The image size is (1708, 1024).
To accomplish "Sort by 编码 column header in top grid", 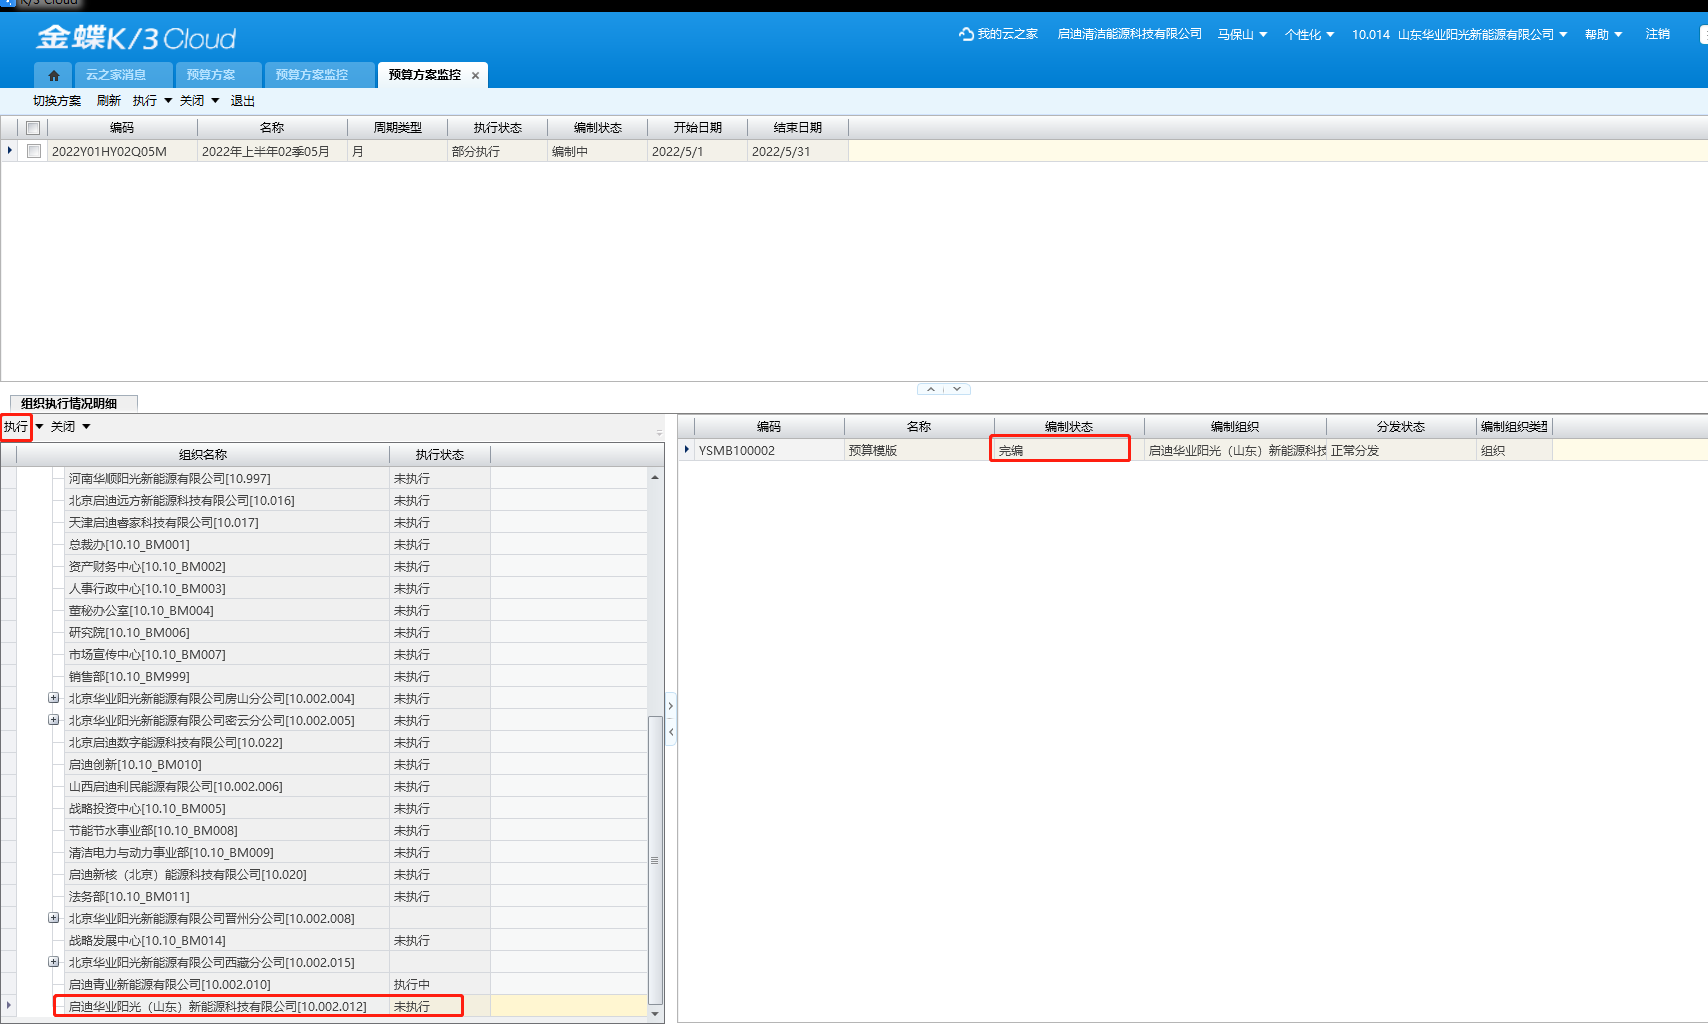I will tap(122, 128).
